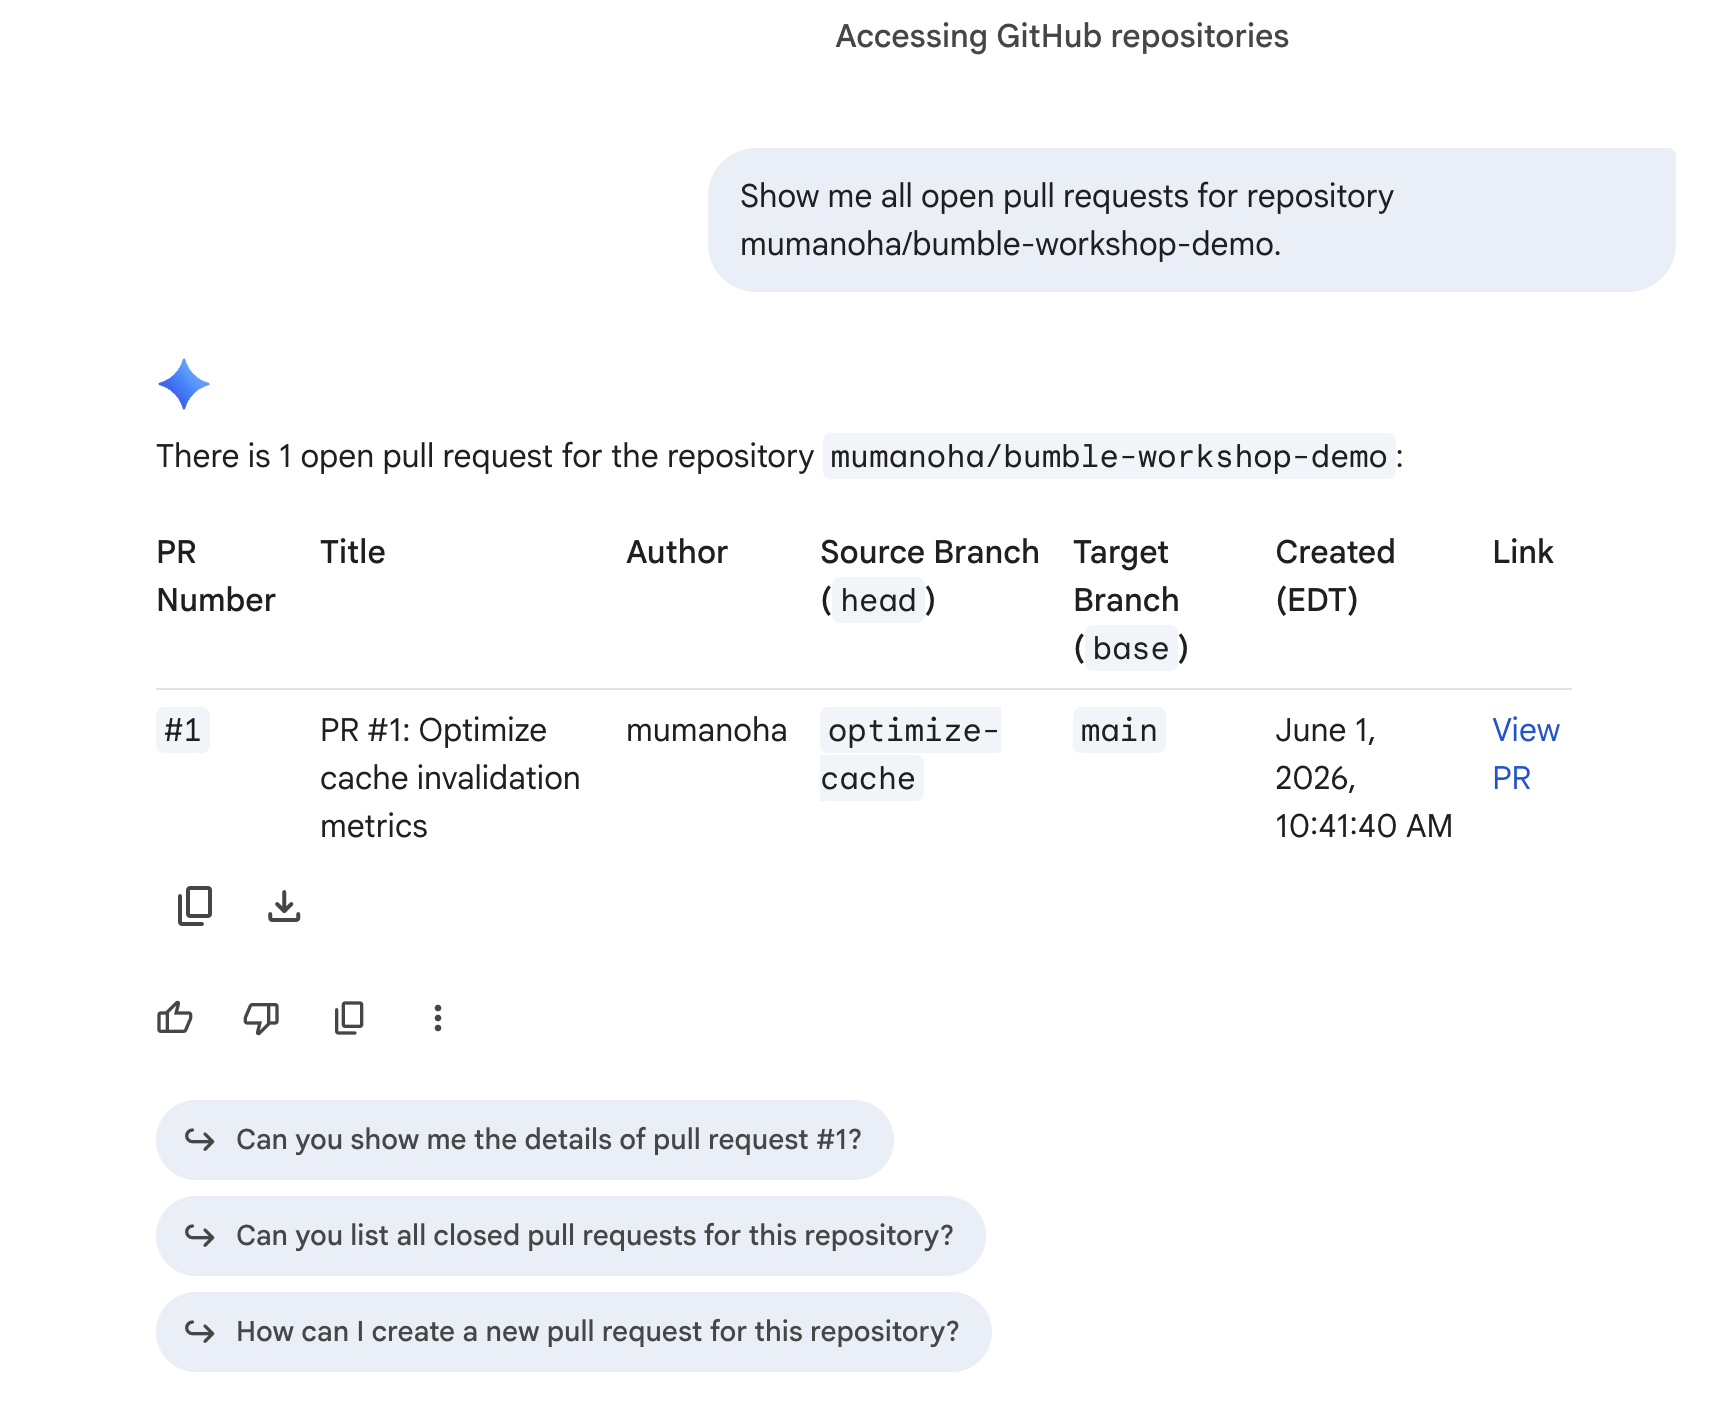Select suggestion about creating a new pull request
This screenshot has width=1712, height=1406.
573,1332
